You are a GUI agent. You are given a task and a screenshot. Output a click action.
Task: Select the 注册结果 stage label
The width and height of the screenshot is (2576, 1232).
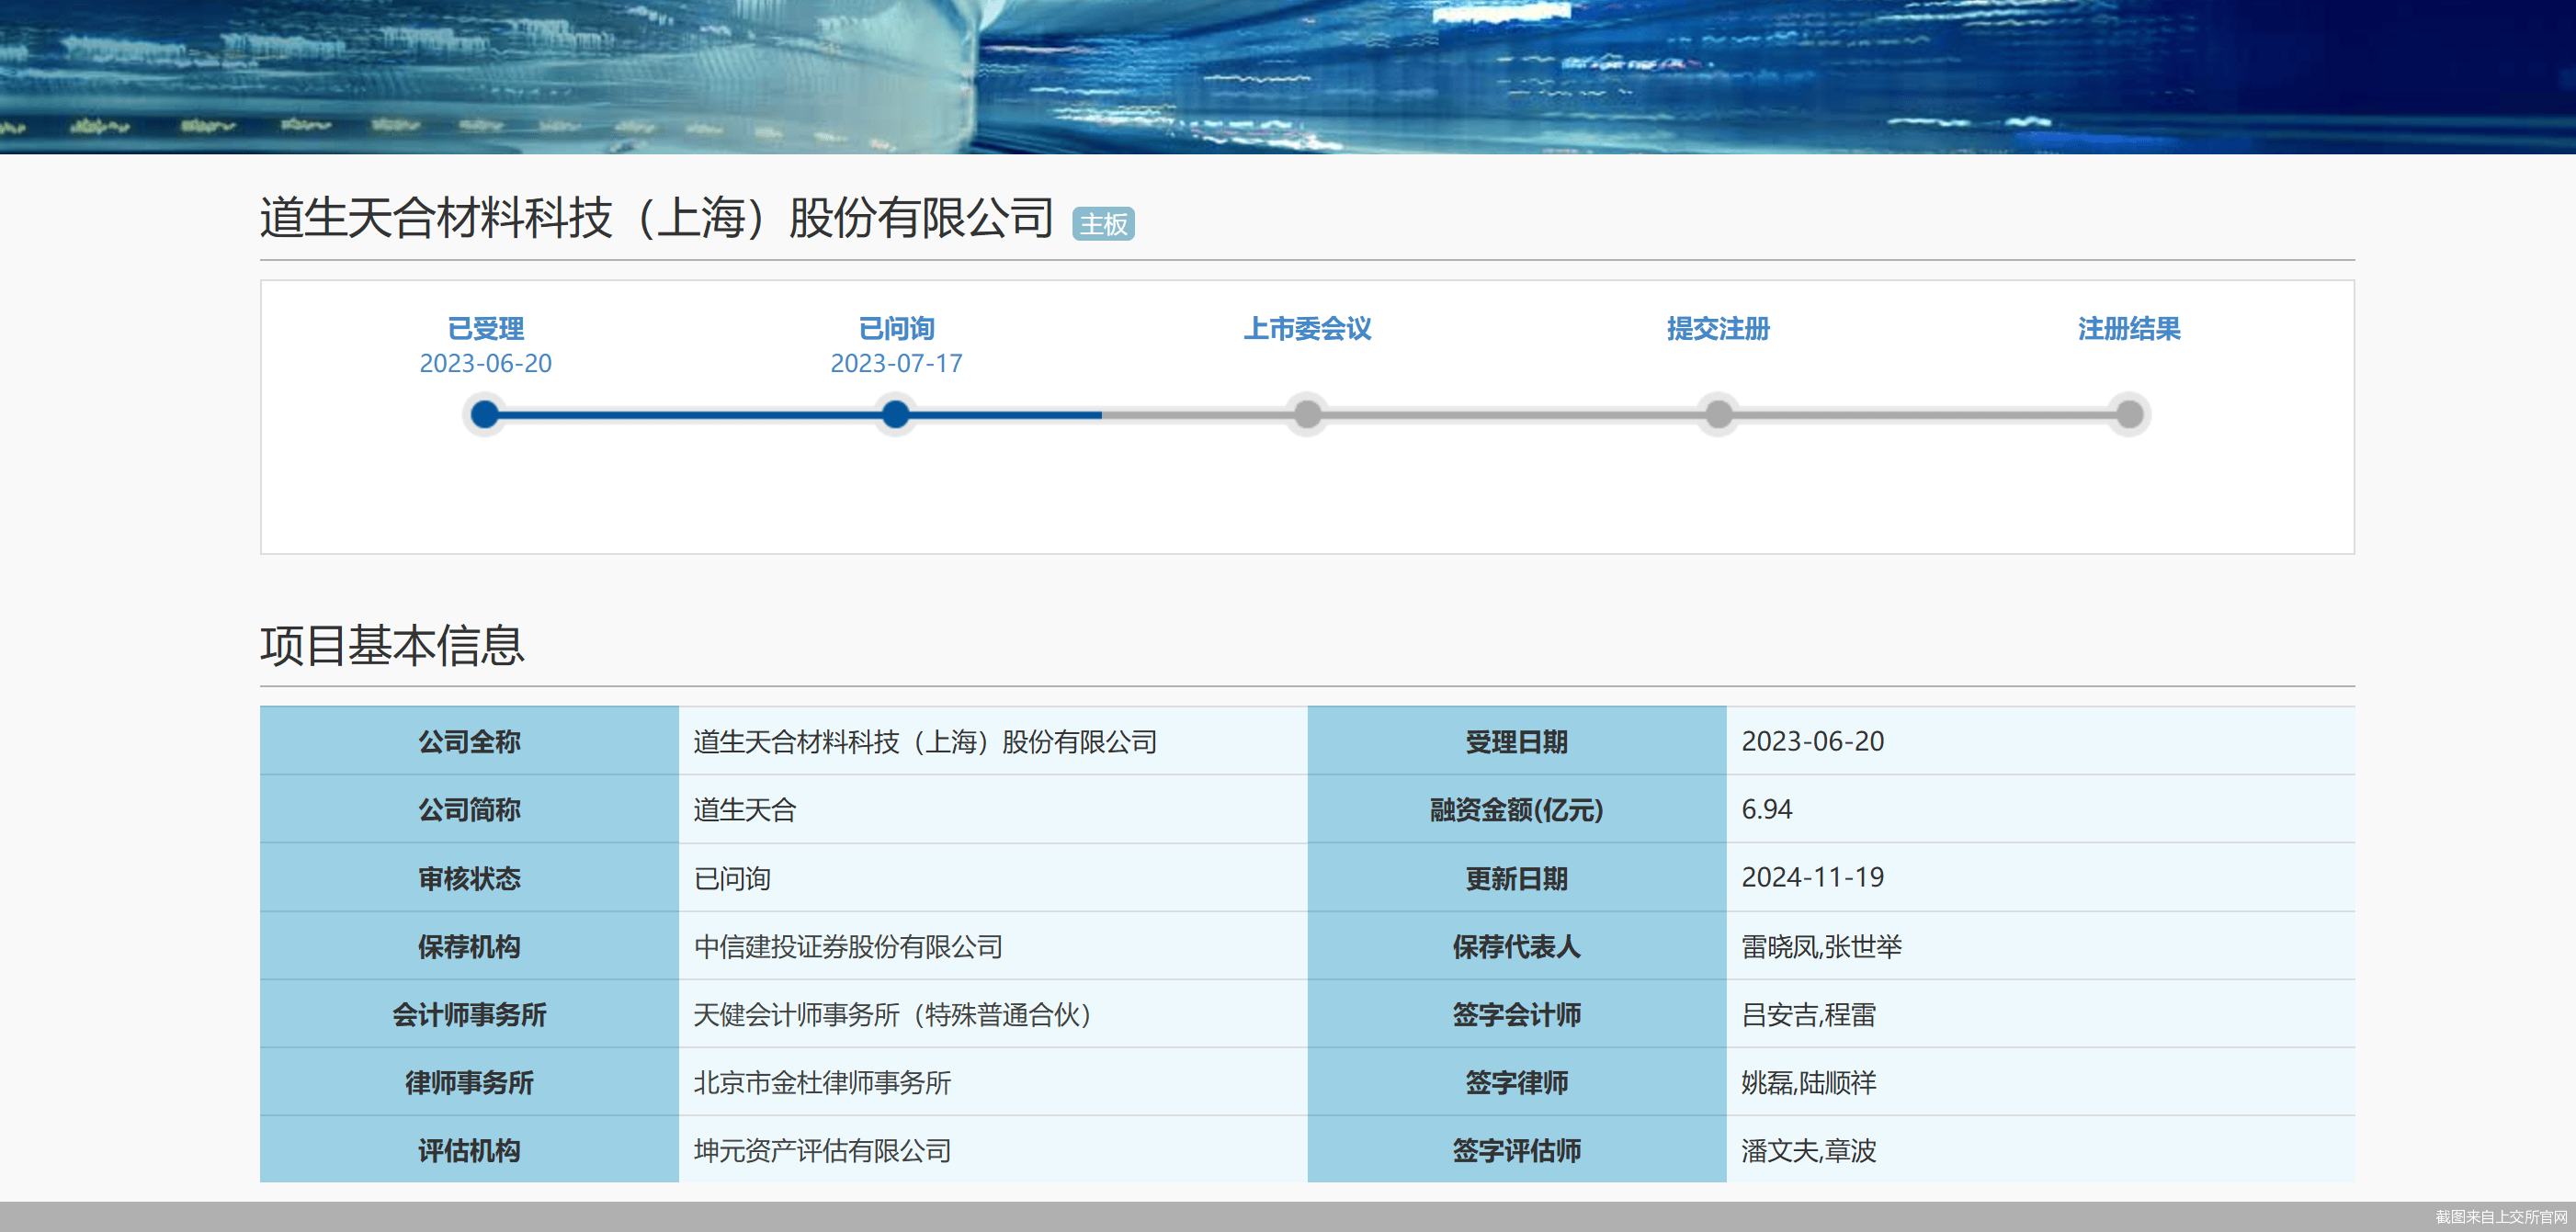pyautogui.click(x=2129, y=328)
